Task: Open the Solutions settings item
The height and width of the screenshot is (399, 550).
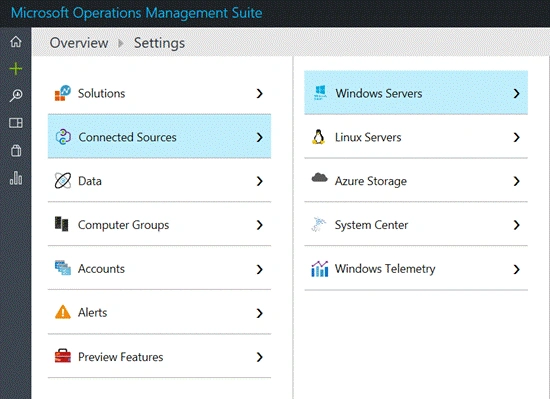Action: pyautogui.click(x=159, y=93)
